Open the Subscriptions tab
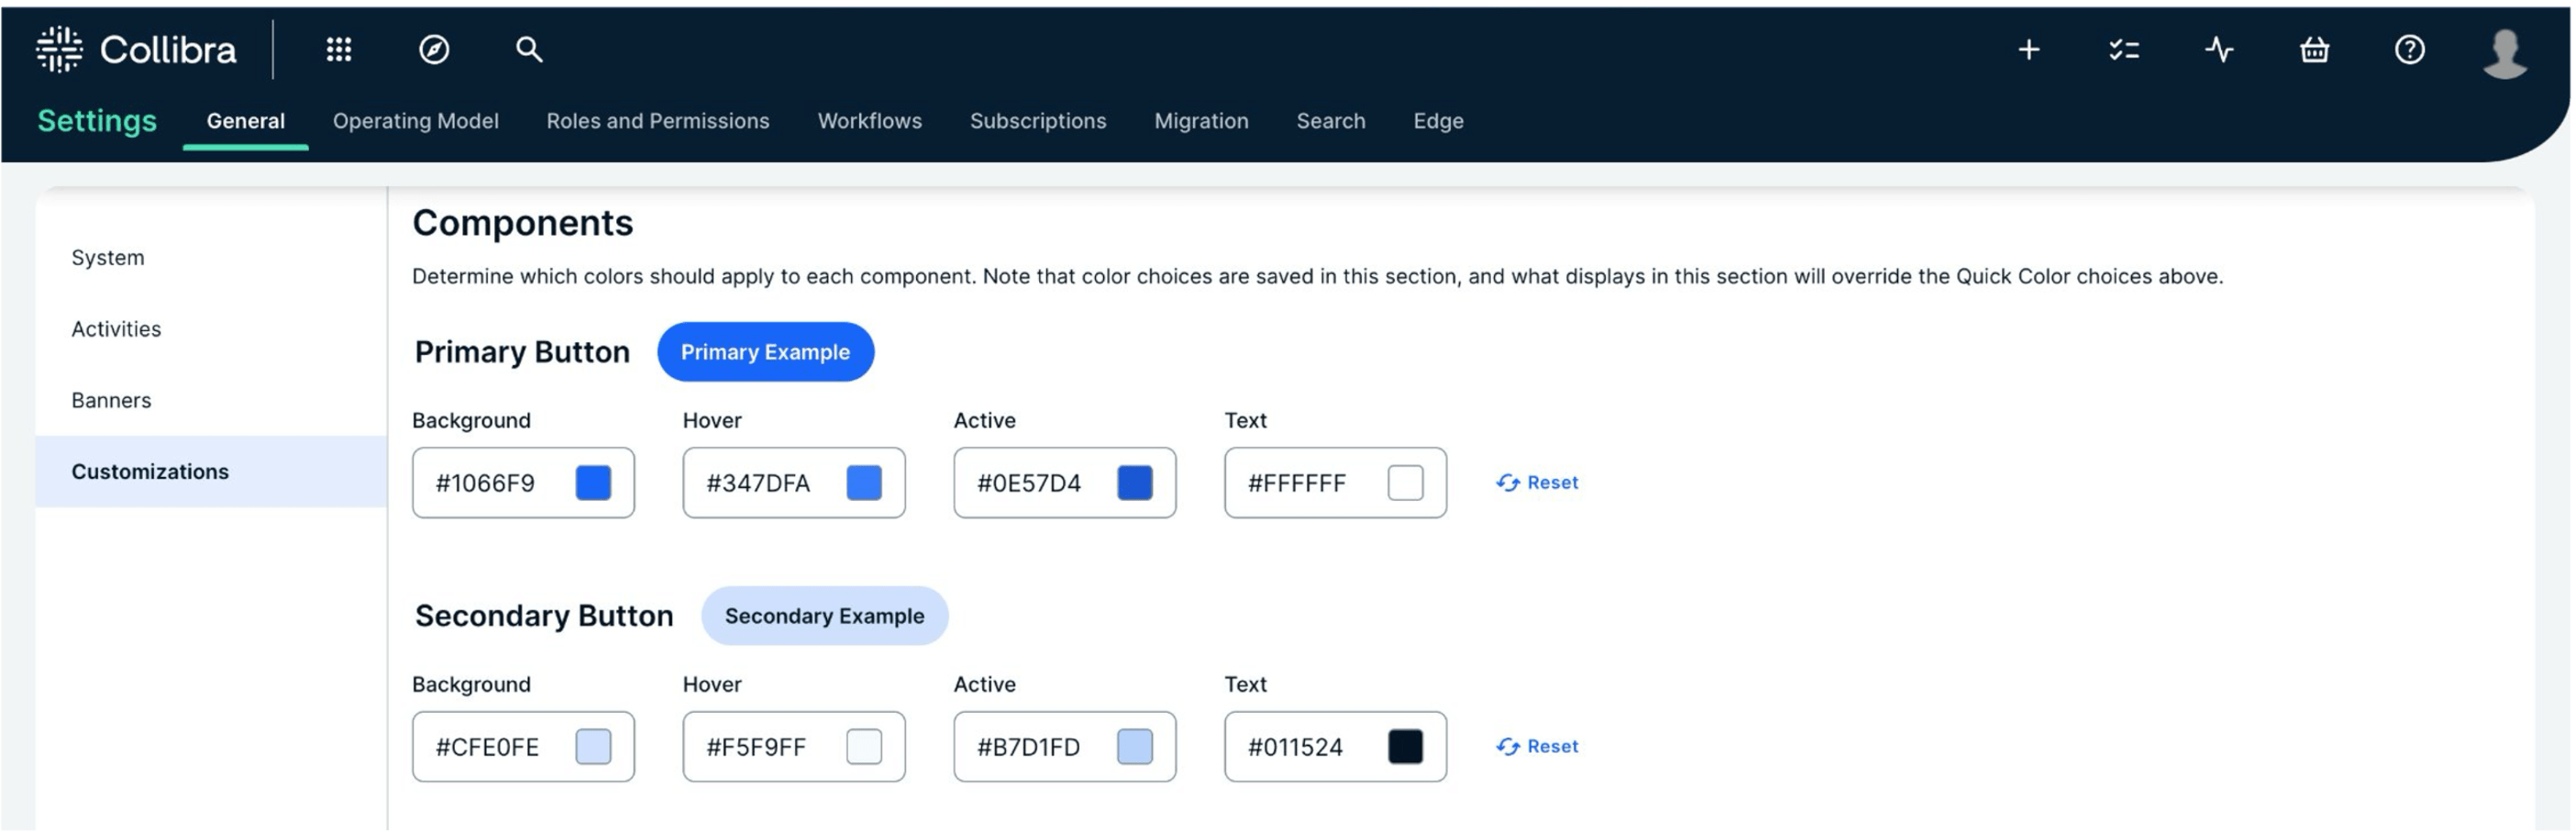Image resolution: width=2576 pixels, height=832 pixels. (x=1038, y=121)
